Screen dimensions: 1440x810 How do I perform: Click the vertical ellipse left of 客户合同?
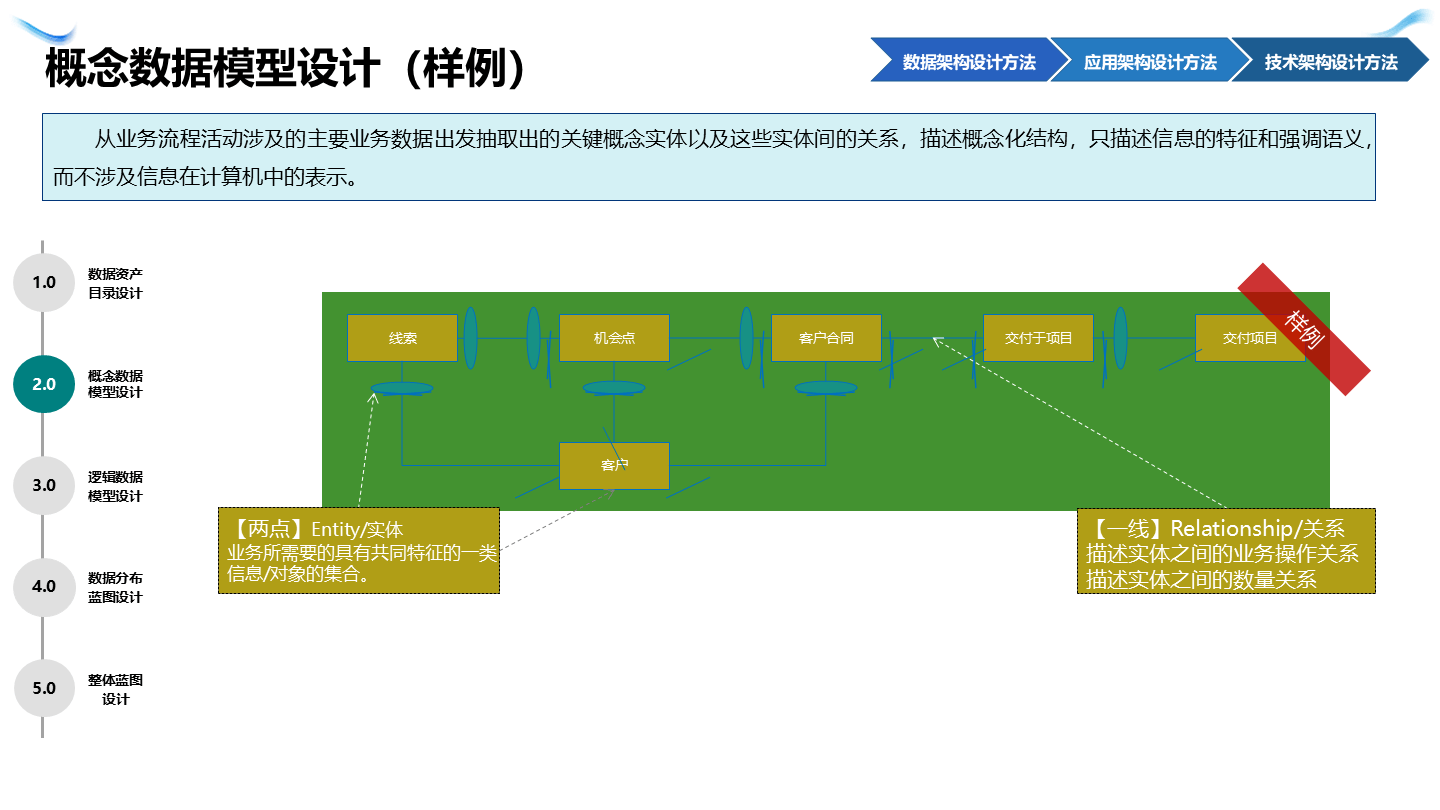746,338
